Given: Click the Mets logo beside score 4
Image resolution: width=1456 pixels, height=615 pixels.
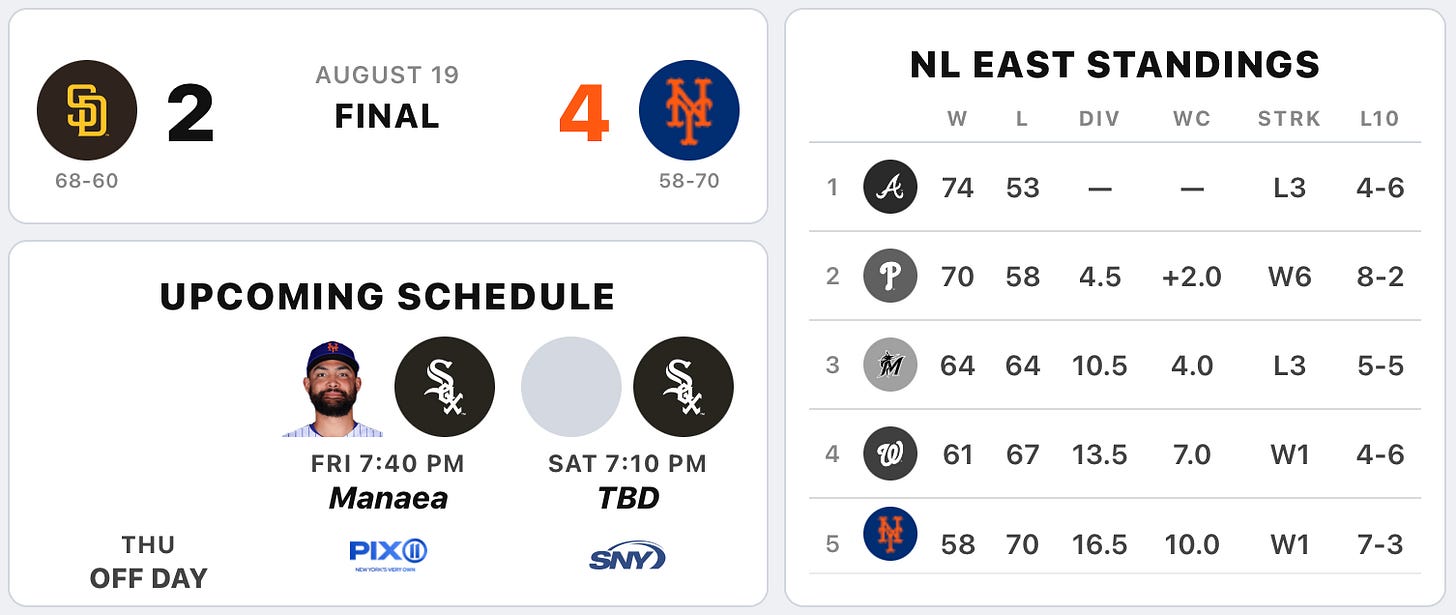Looking at the screenshot, I should [x=689, y=110].
